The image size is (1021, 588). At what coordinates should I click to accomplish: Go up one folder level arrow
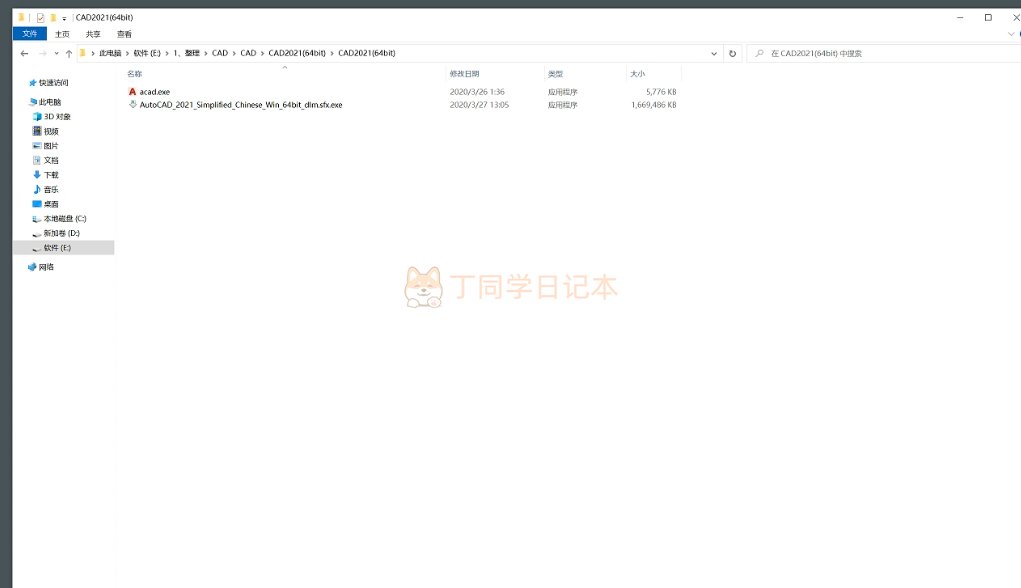tap(69, 53)
